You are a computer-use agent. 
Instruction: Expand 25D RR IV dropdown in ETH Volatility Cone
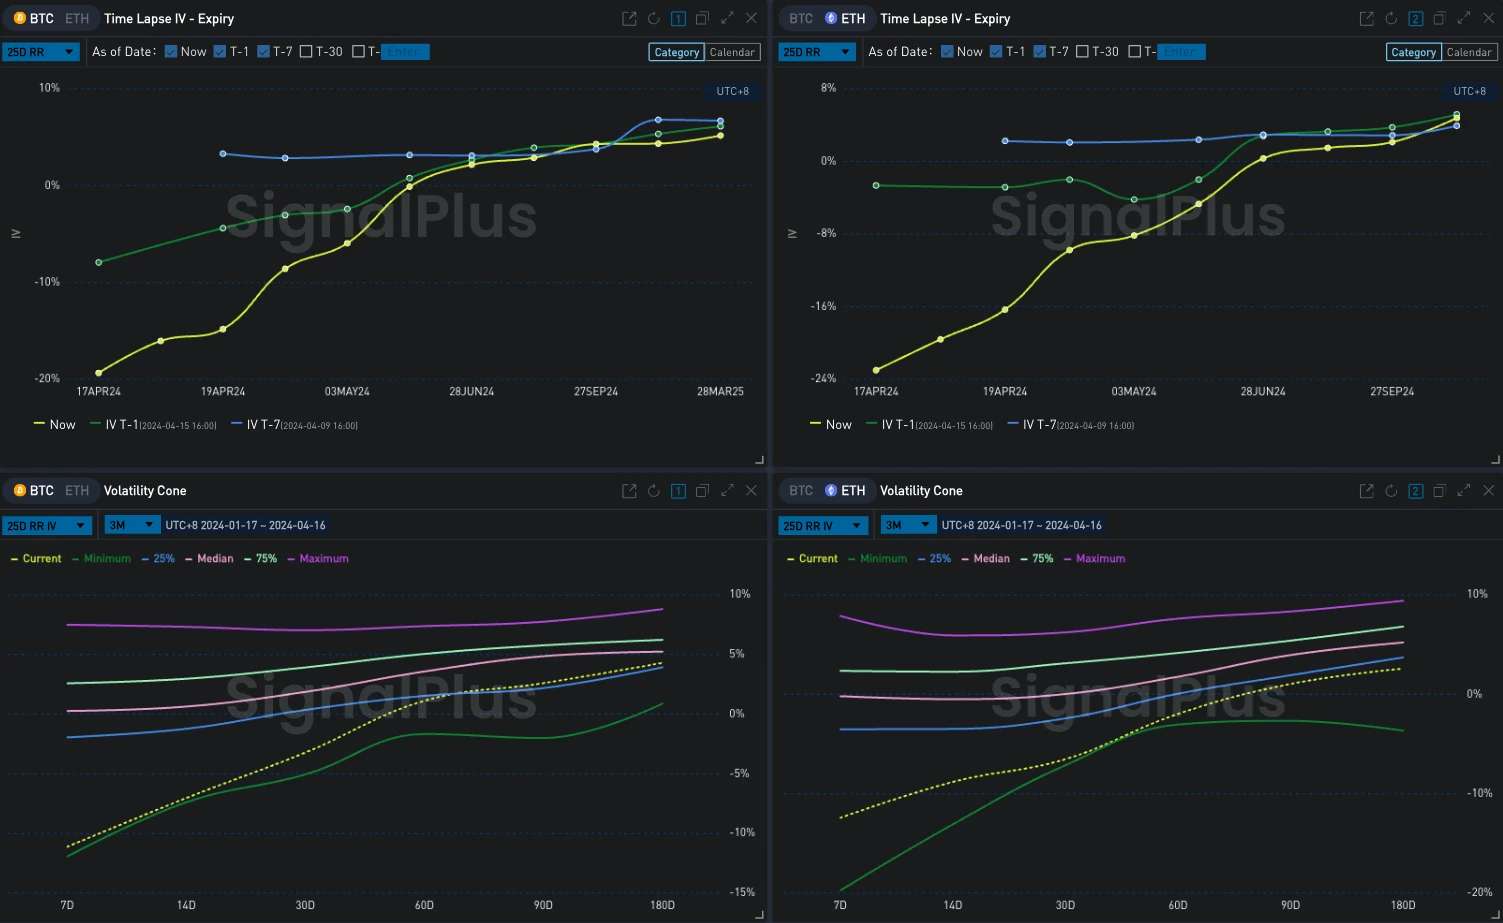click(822, 525)
